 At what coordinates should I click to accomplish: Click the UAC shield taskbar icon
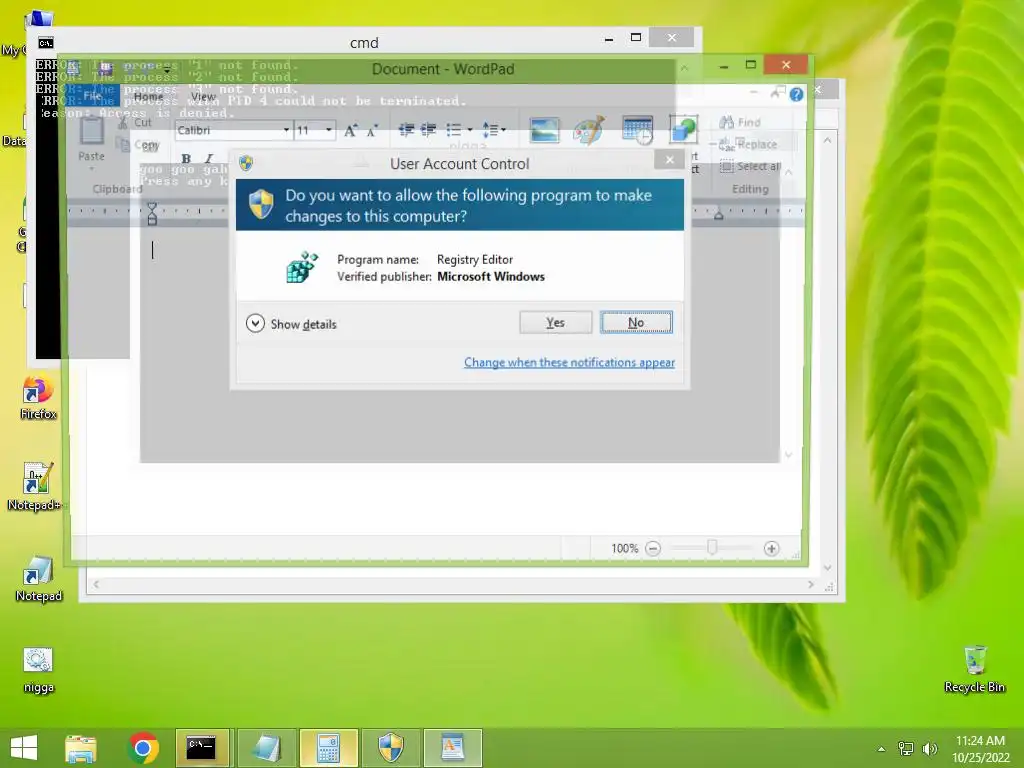(391, 748)
